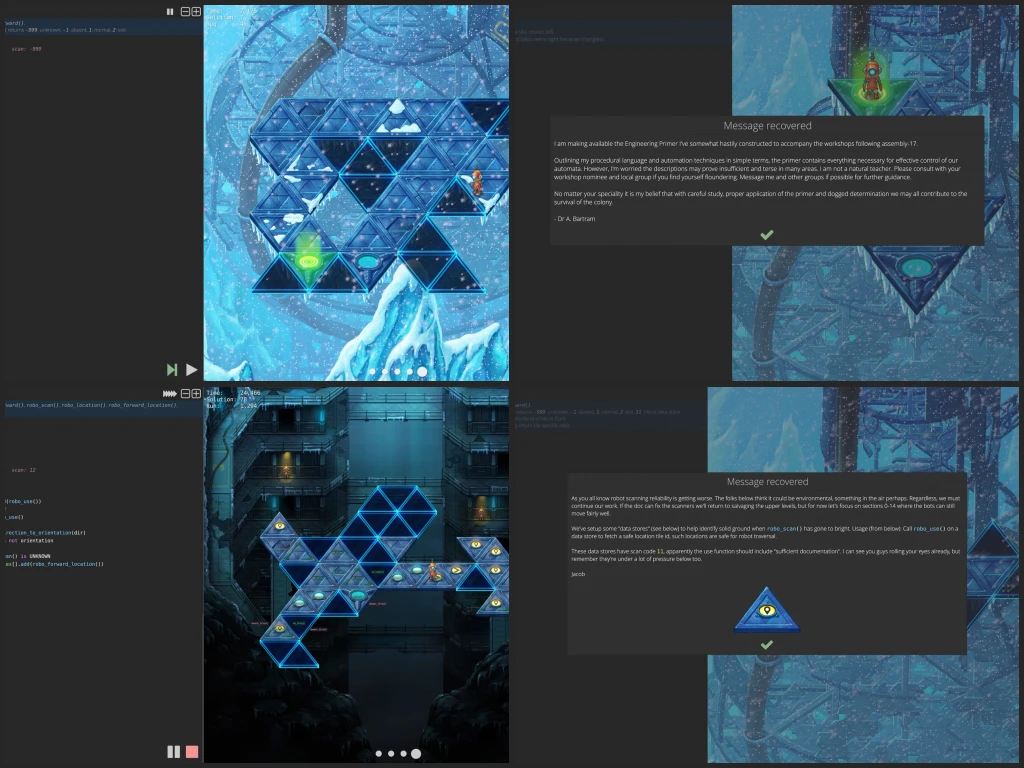Click the orange robot in the dark level
This screenshot has height=768, width=1024.
click(x=433, y=571)
